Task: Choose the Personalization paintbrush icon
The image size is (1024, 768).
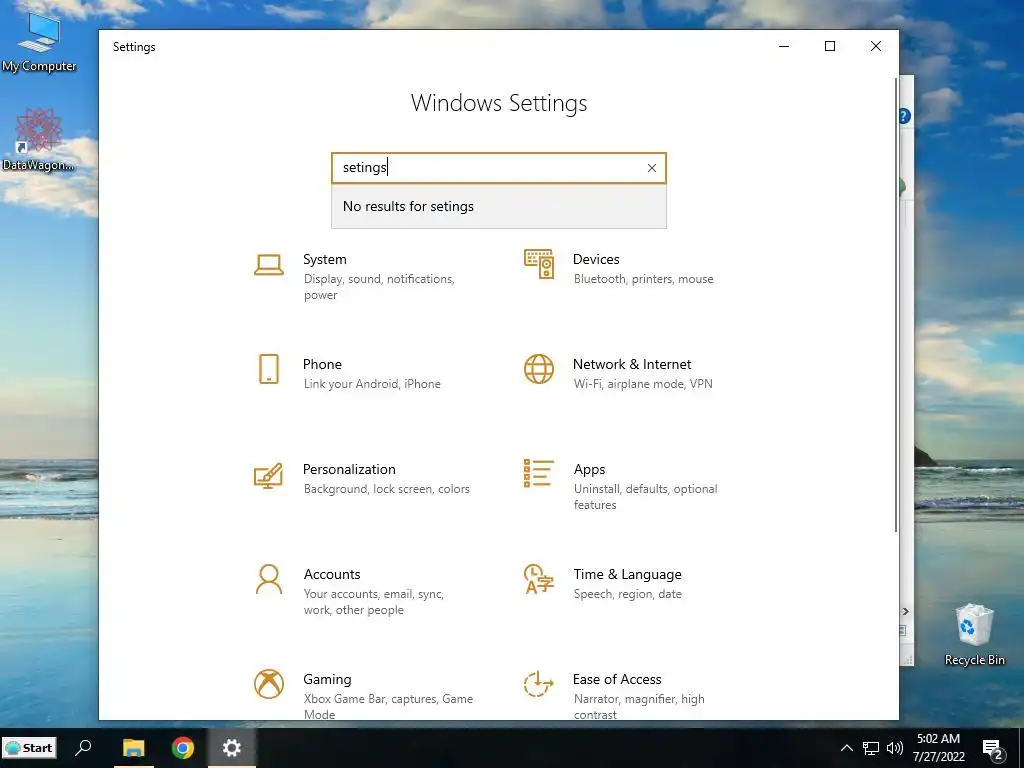Action: click(268, 475)
